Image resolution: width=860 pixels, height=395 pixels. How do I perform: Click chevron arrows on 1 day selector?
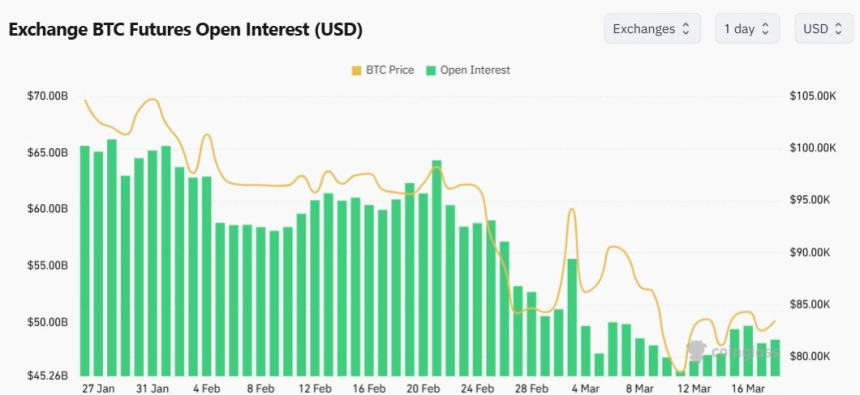click(766, 29)
